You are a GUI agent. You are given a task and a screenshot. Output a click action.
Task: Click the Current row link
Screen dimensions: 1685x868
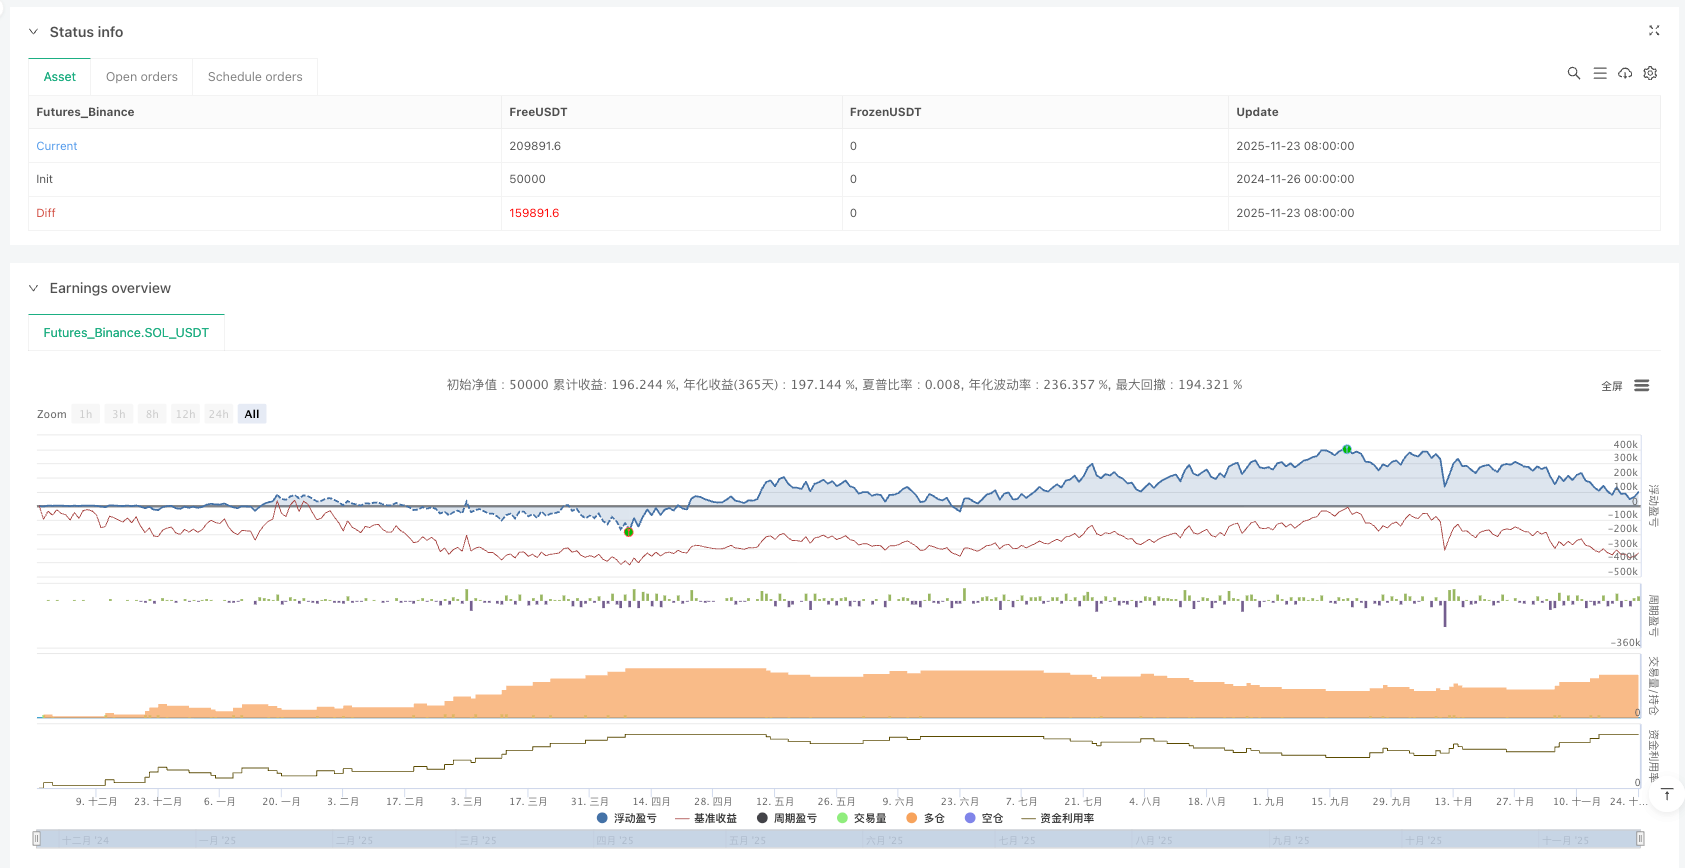(57, 146)
